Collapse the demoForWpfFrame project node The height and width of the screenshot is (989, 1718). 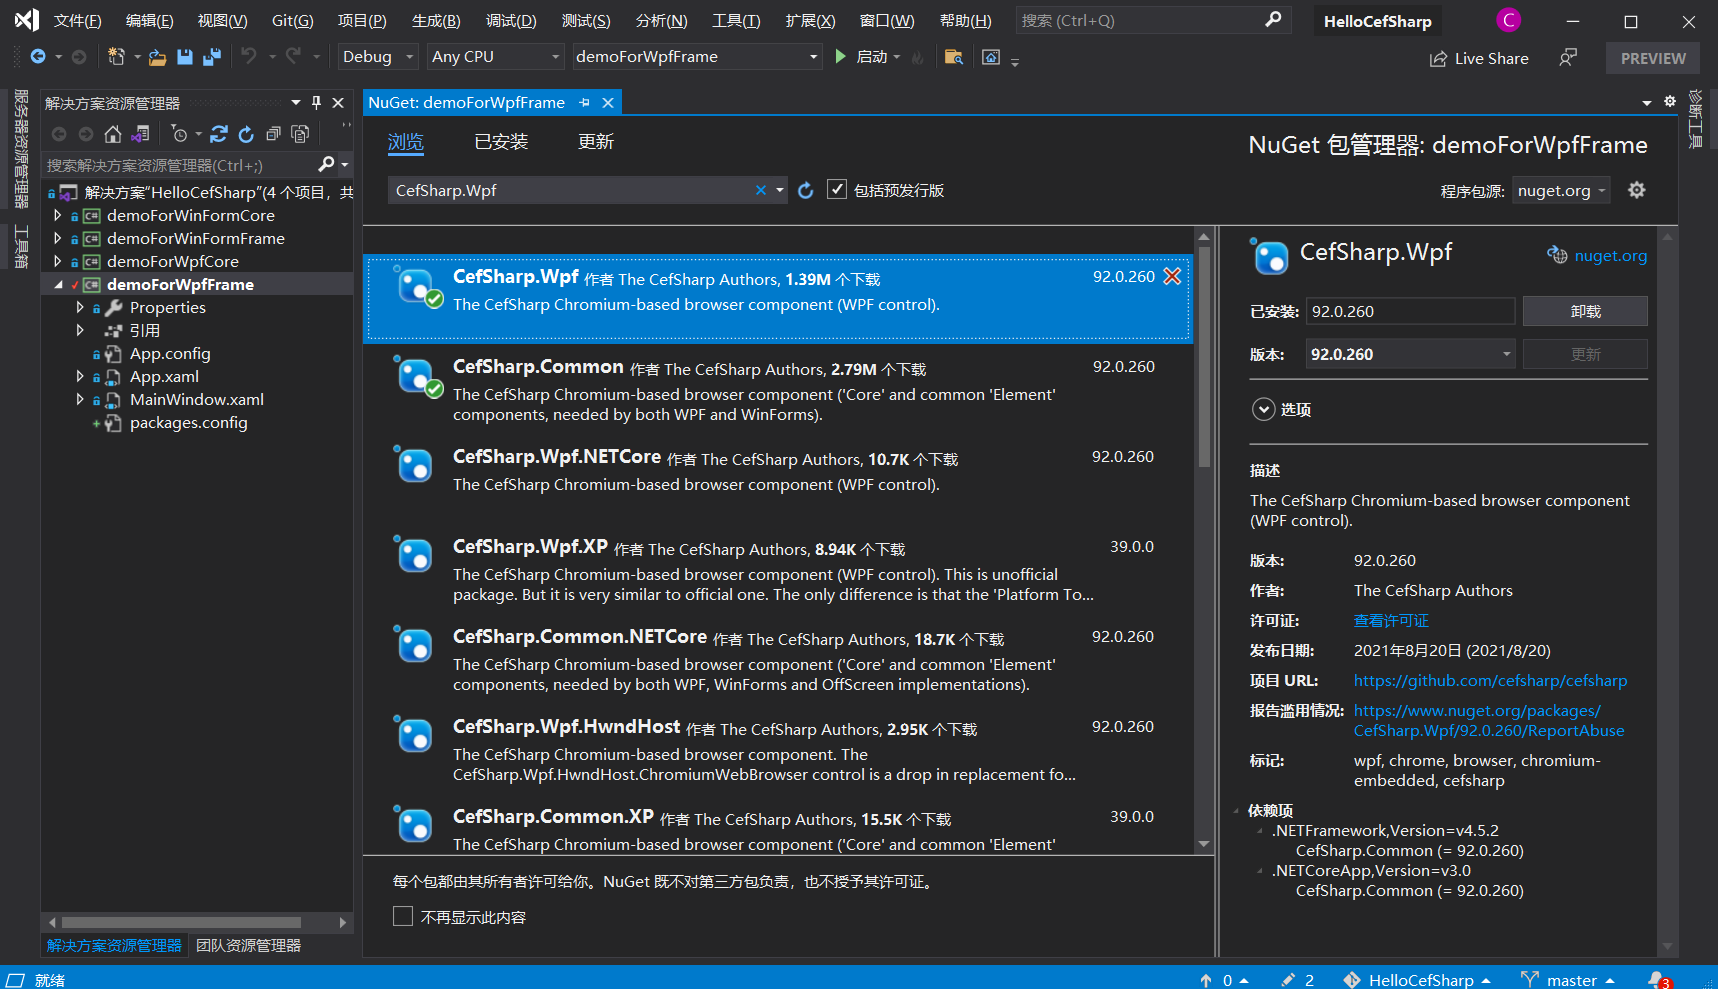tap(58, 284)
